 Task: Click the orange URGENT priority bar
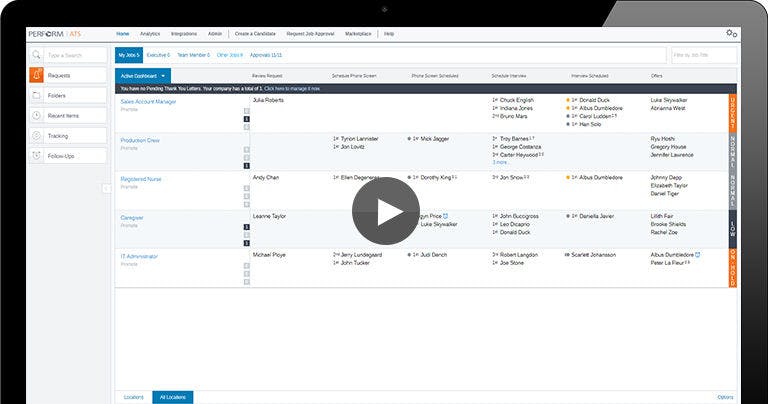[733, 113]
